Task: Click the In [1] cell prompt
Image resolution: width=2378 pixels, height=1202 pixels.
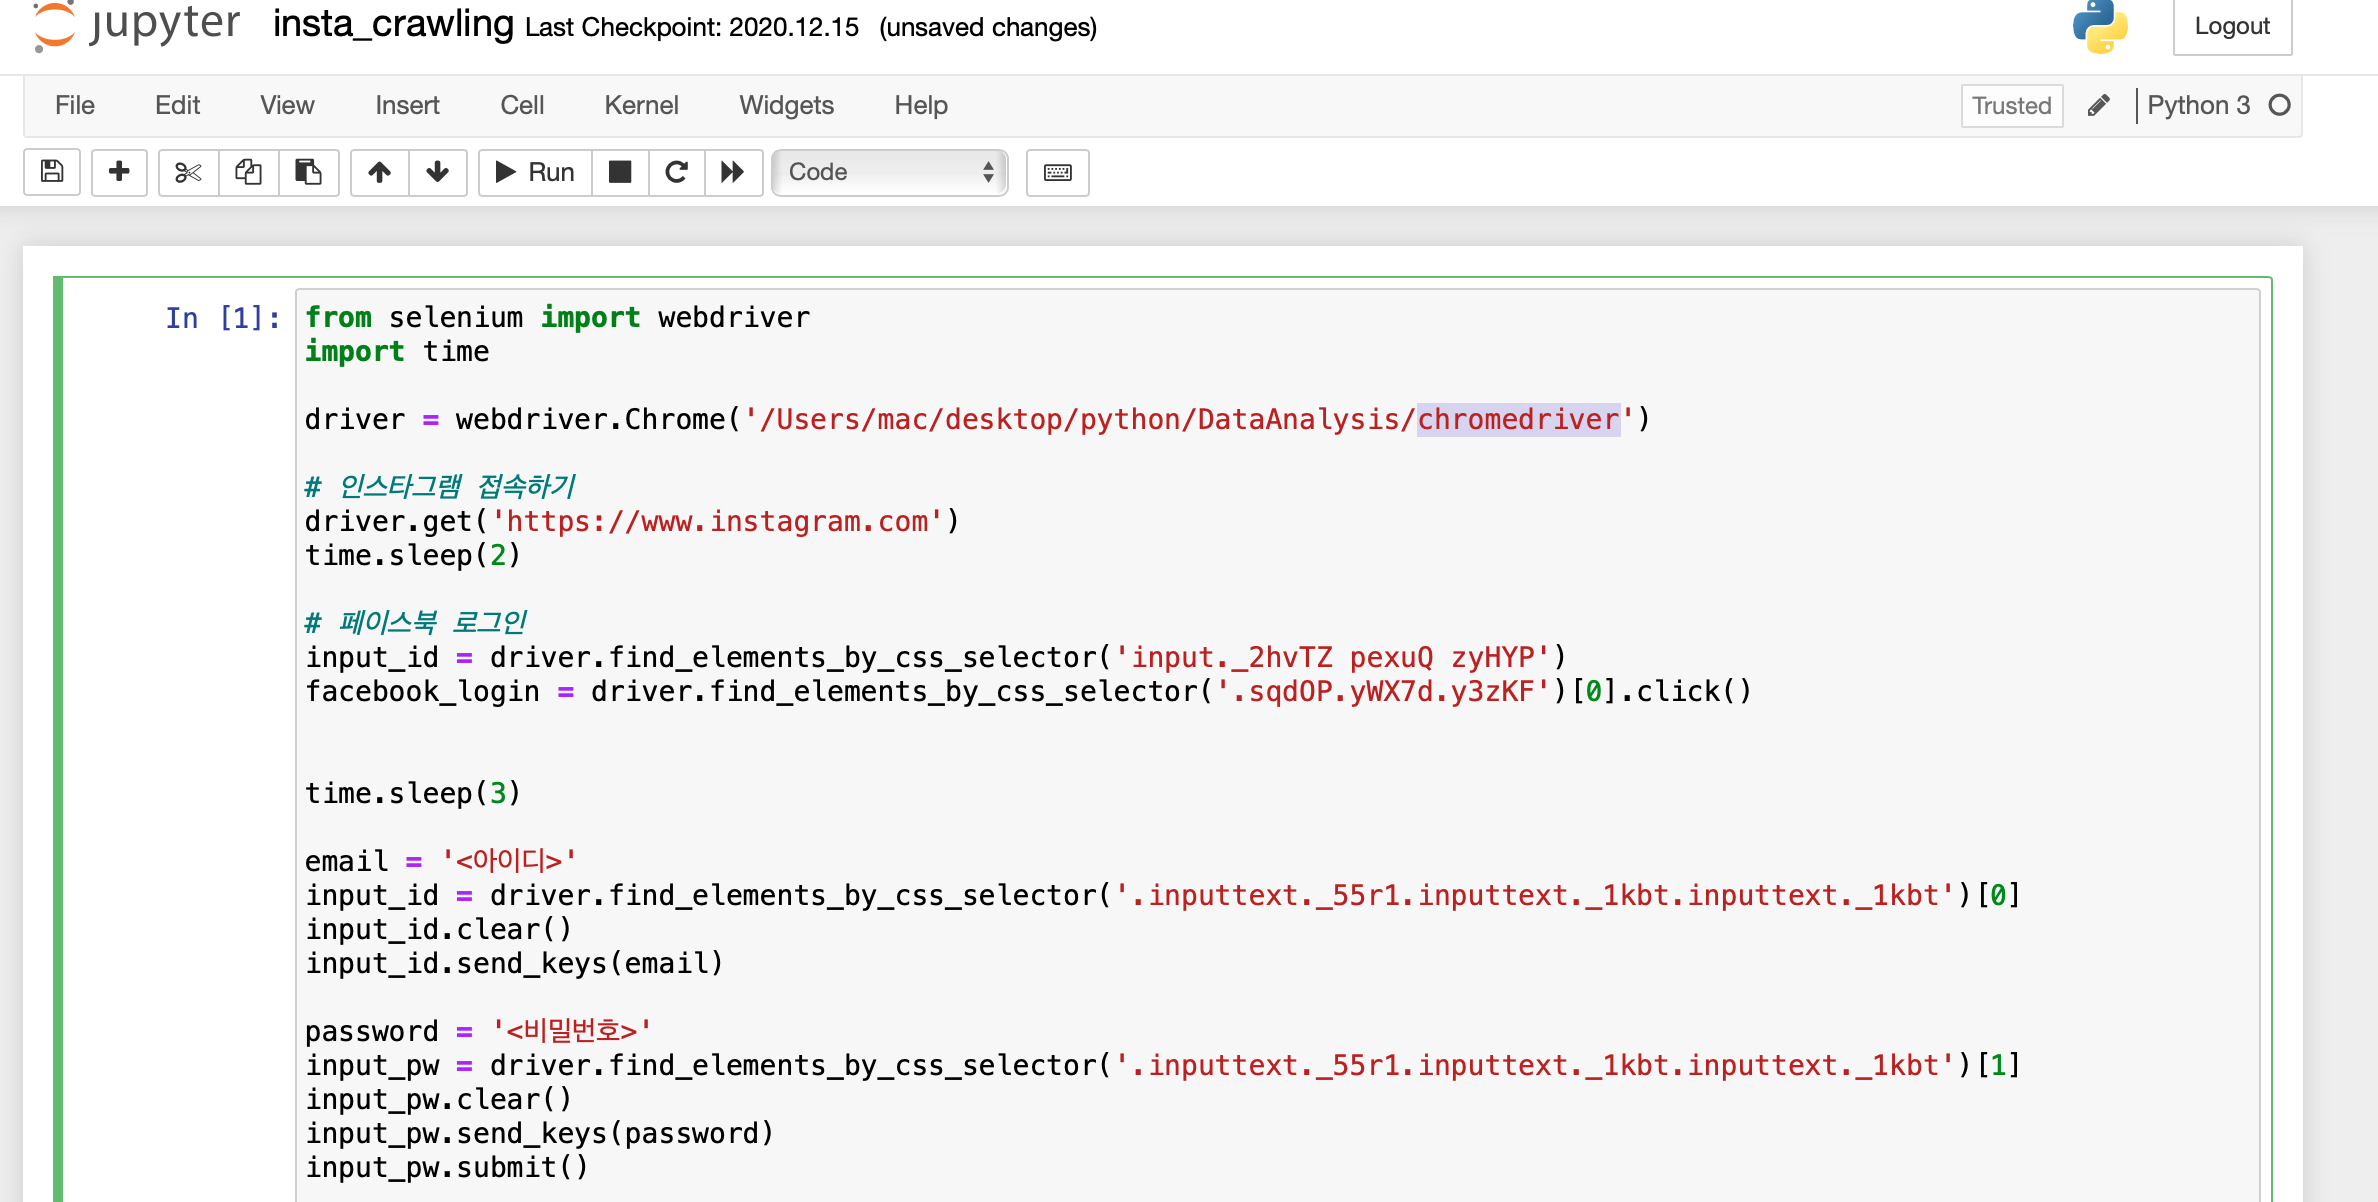Action: pyautogui.click(x=222, y=318)
